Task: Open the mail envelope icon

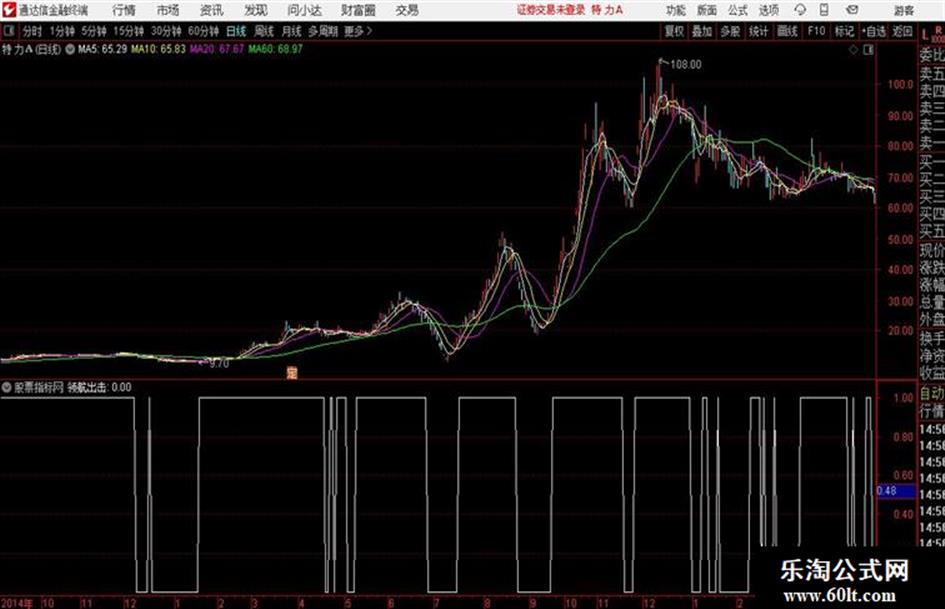Action: tap(852, 10)
